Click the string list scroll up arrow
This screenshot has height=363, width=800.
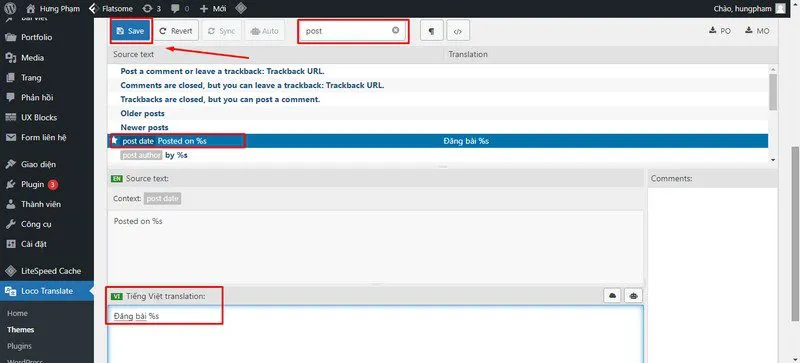pyautogui.click(x=772, y=69)
